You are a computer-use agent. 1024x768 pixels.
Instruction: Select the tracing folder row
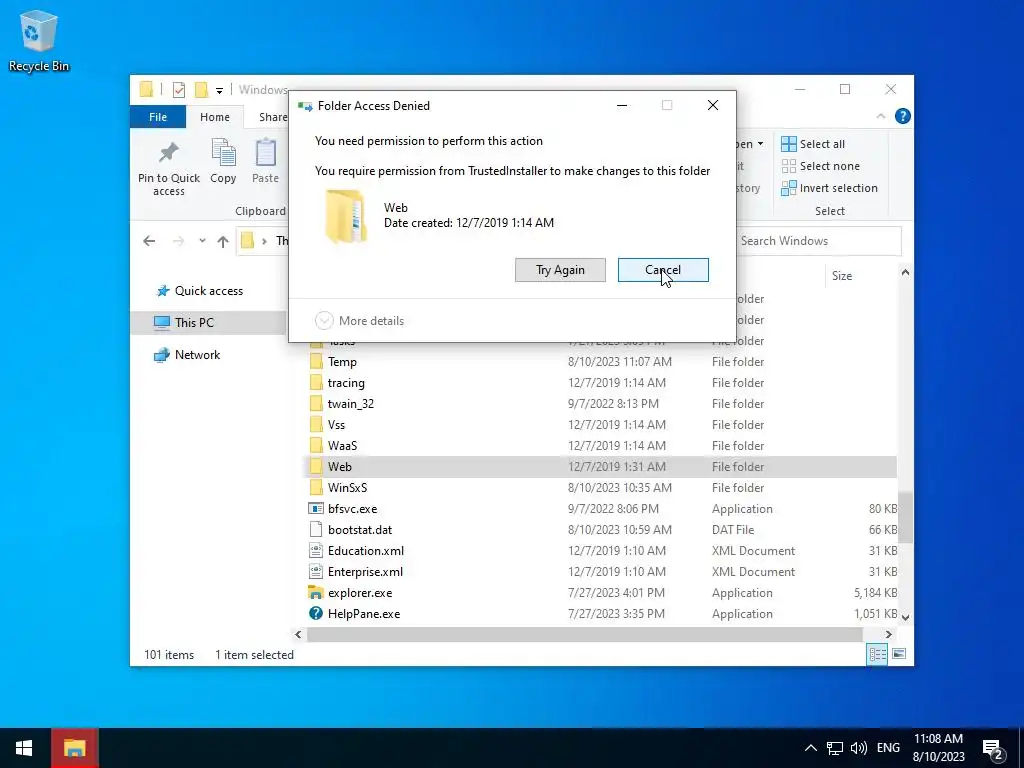pos(601,383)
